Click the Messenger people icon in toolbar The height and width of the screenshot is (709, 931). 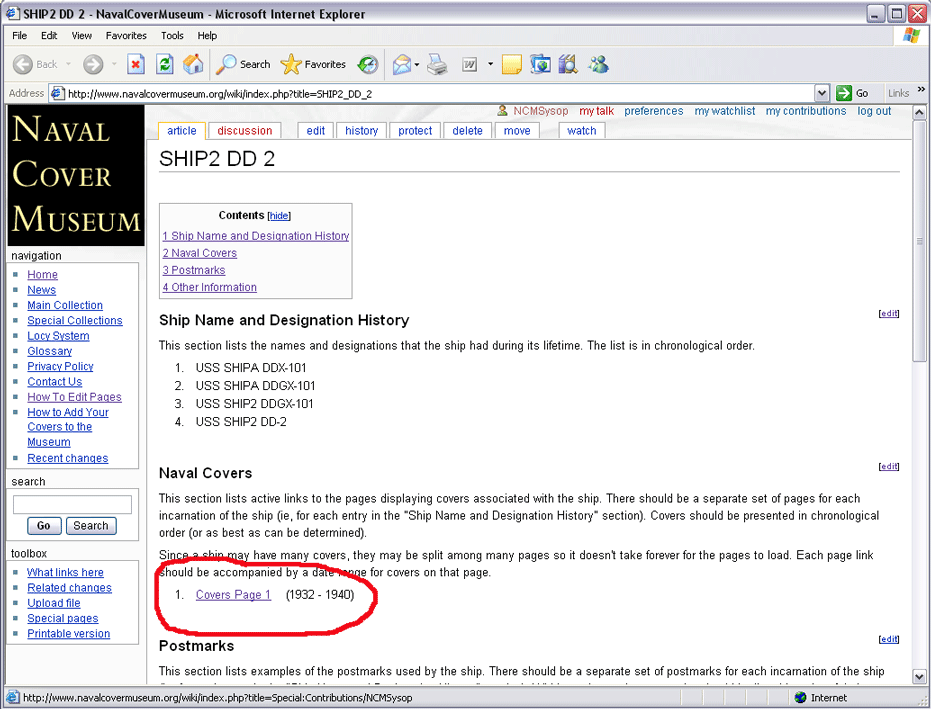click(x=599, y=65)
